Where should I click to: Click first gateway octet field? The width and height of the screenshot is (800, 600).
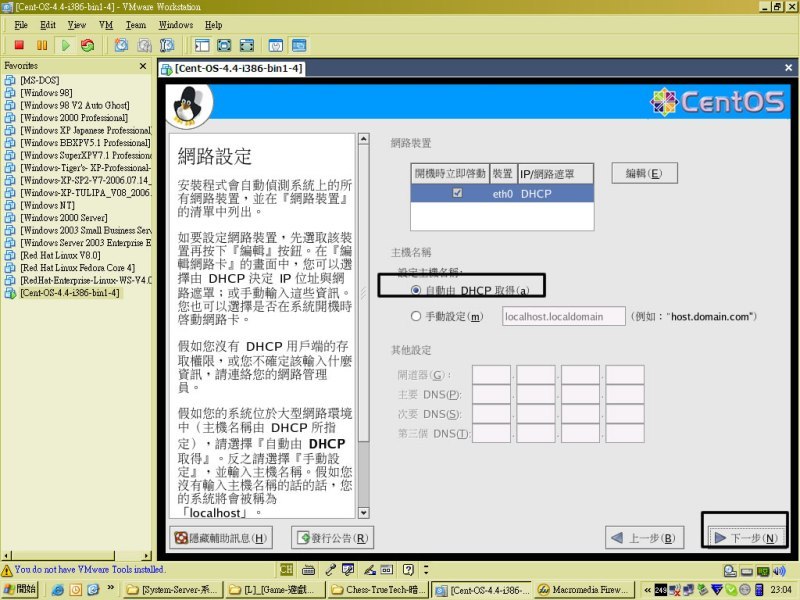[491, 374]
